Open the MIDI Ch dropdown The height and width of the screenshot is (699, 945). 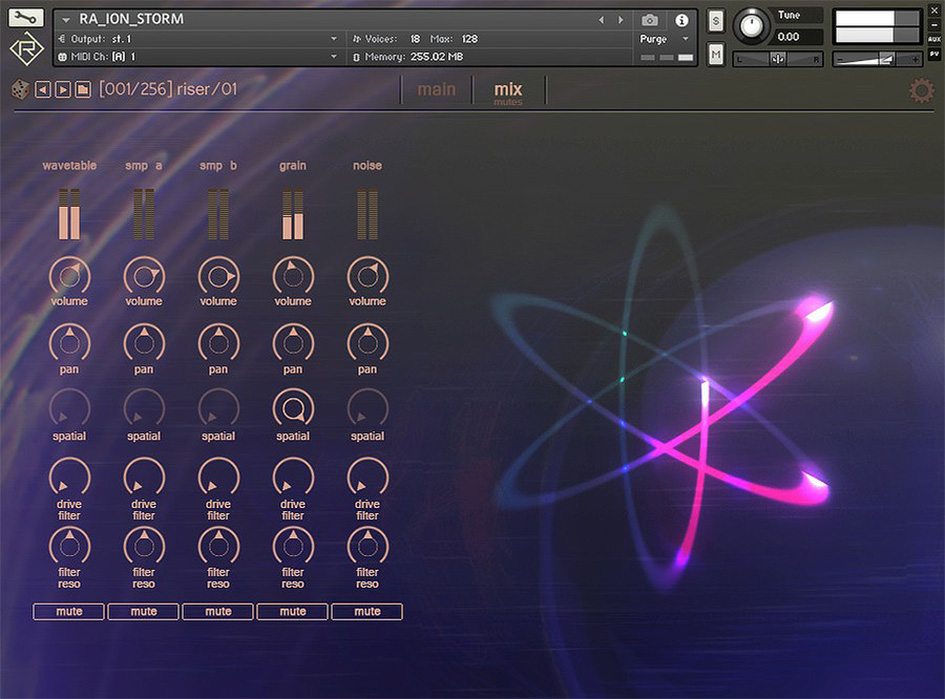(334, 57)
